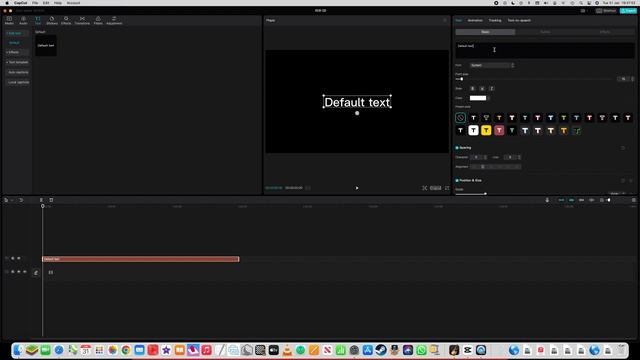Select Default category in text sidebar
Image resolution: width=640 pixels, height=360 pixels.
click(x=14, y=43)
